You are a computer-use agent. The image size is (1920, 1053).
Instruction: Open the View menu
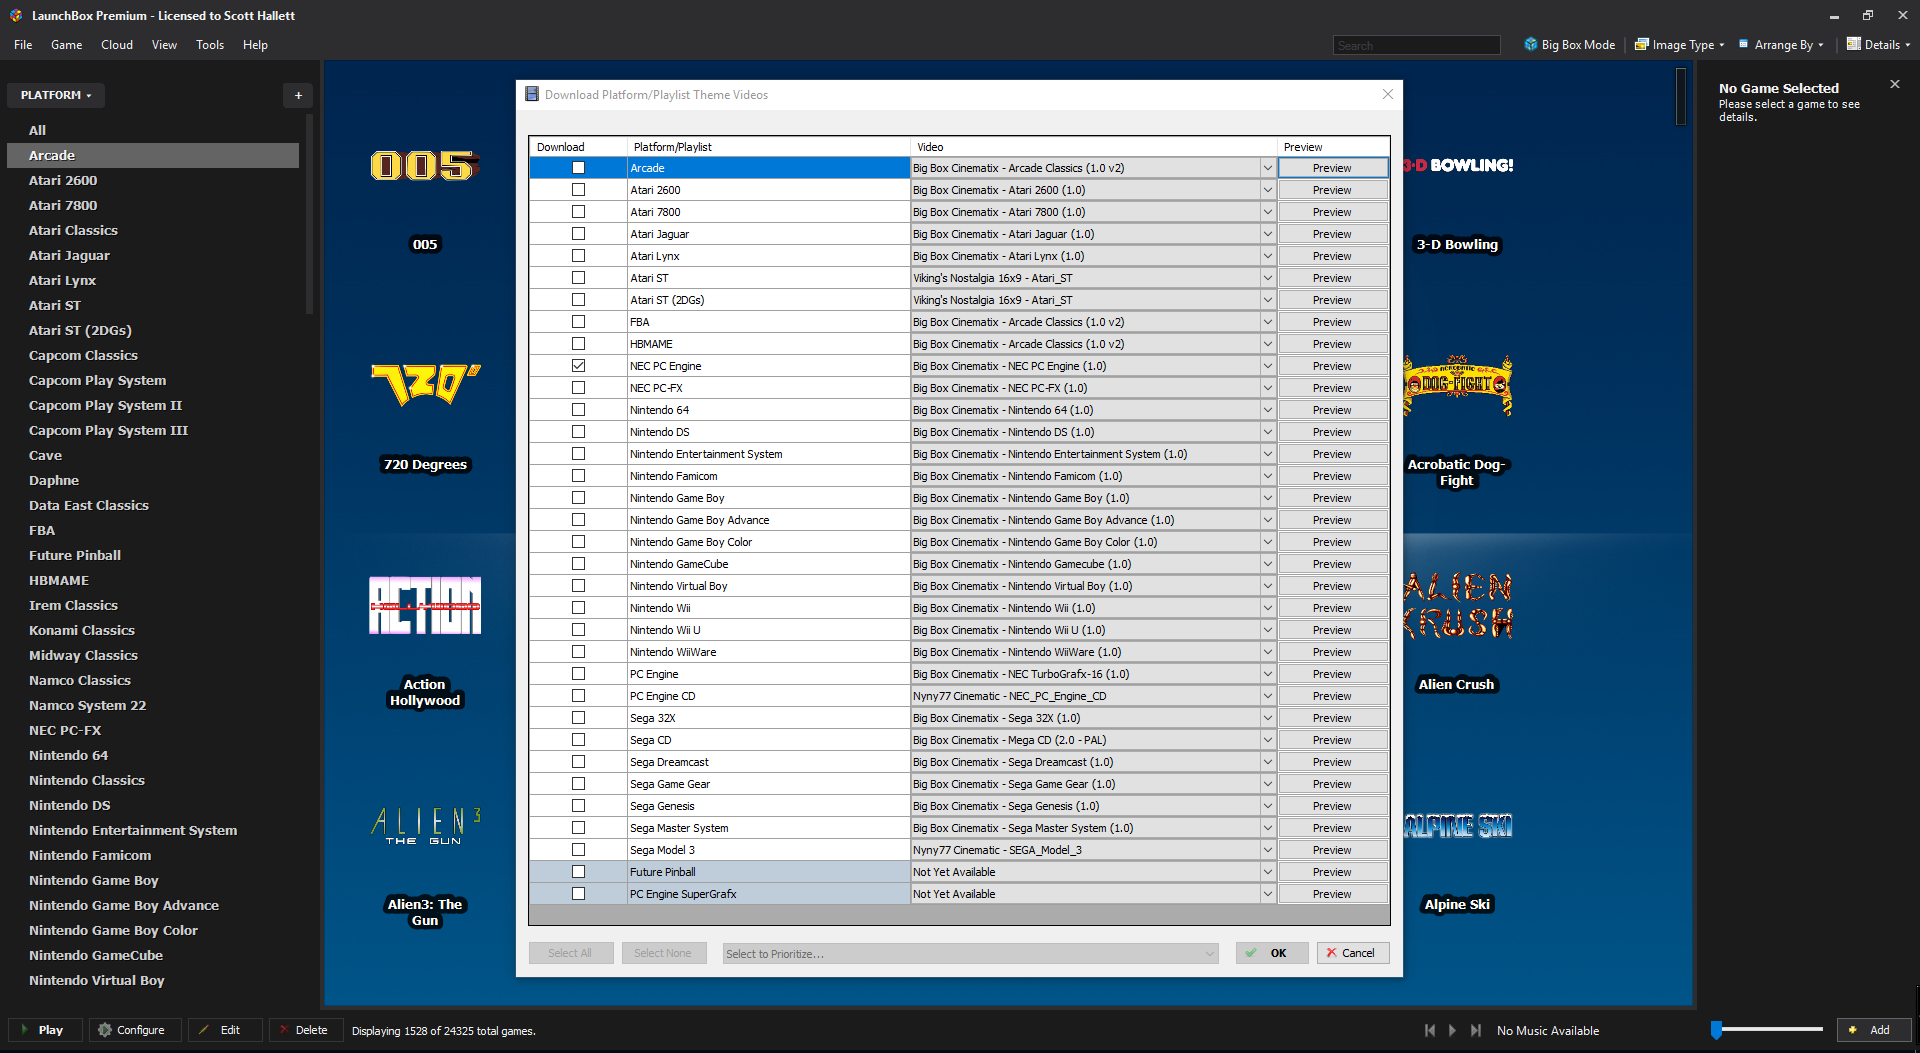[x=164, y=45]
